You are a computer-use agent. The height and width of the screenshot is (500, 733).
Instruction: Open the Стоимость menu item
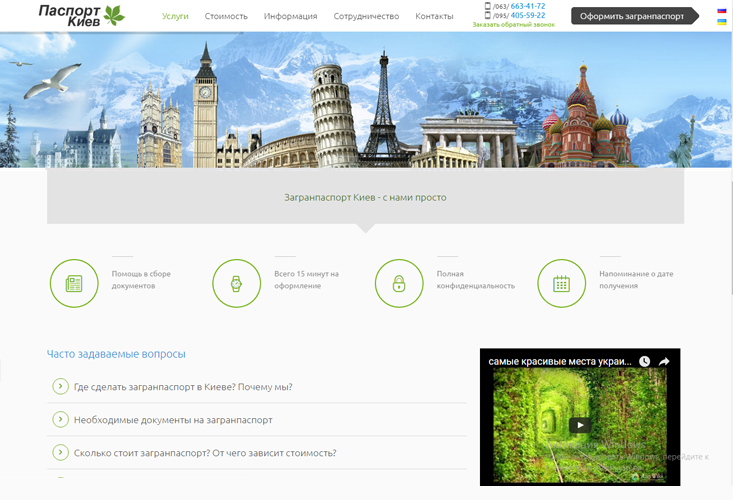pos(226,16)
